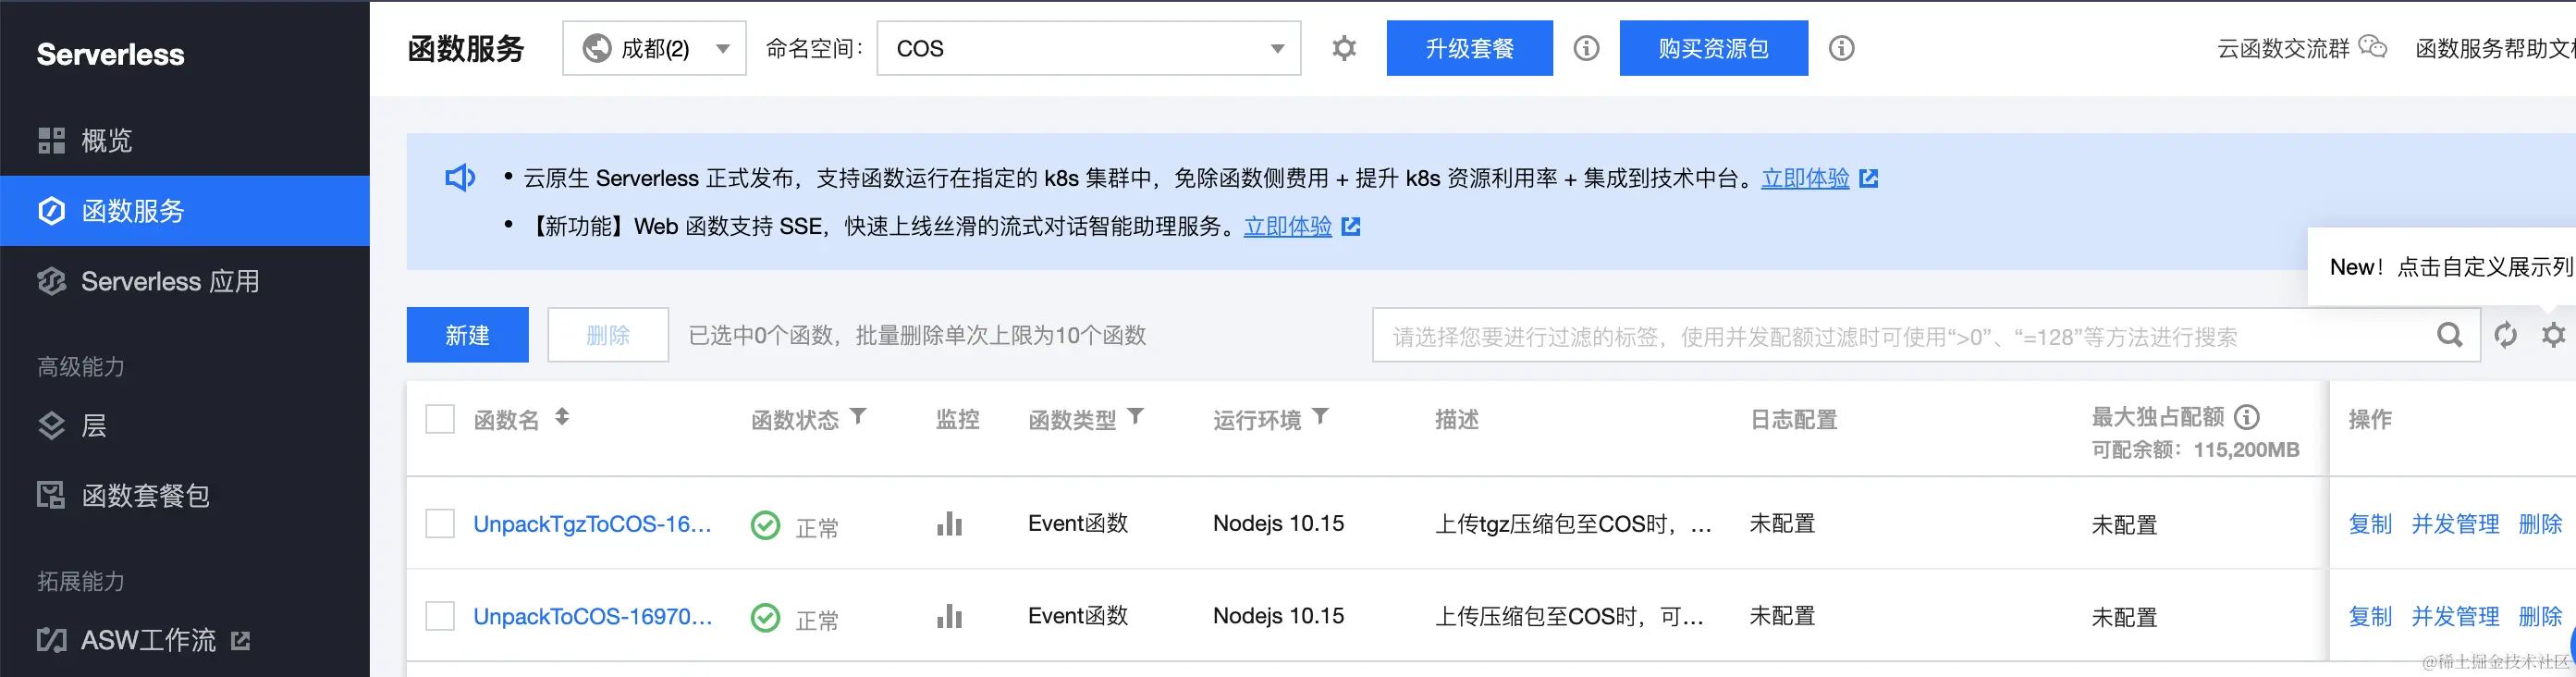The image size is (2576, 677).
Task: Open the 函数状态 filter
Action: pyautogui.click(x=858, y=416)
